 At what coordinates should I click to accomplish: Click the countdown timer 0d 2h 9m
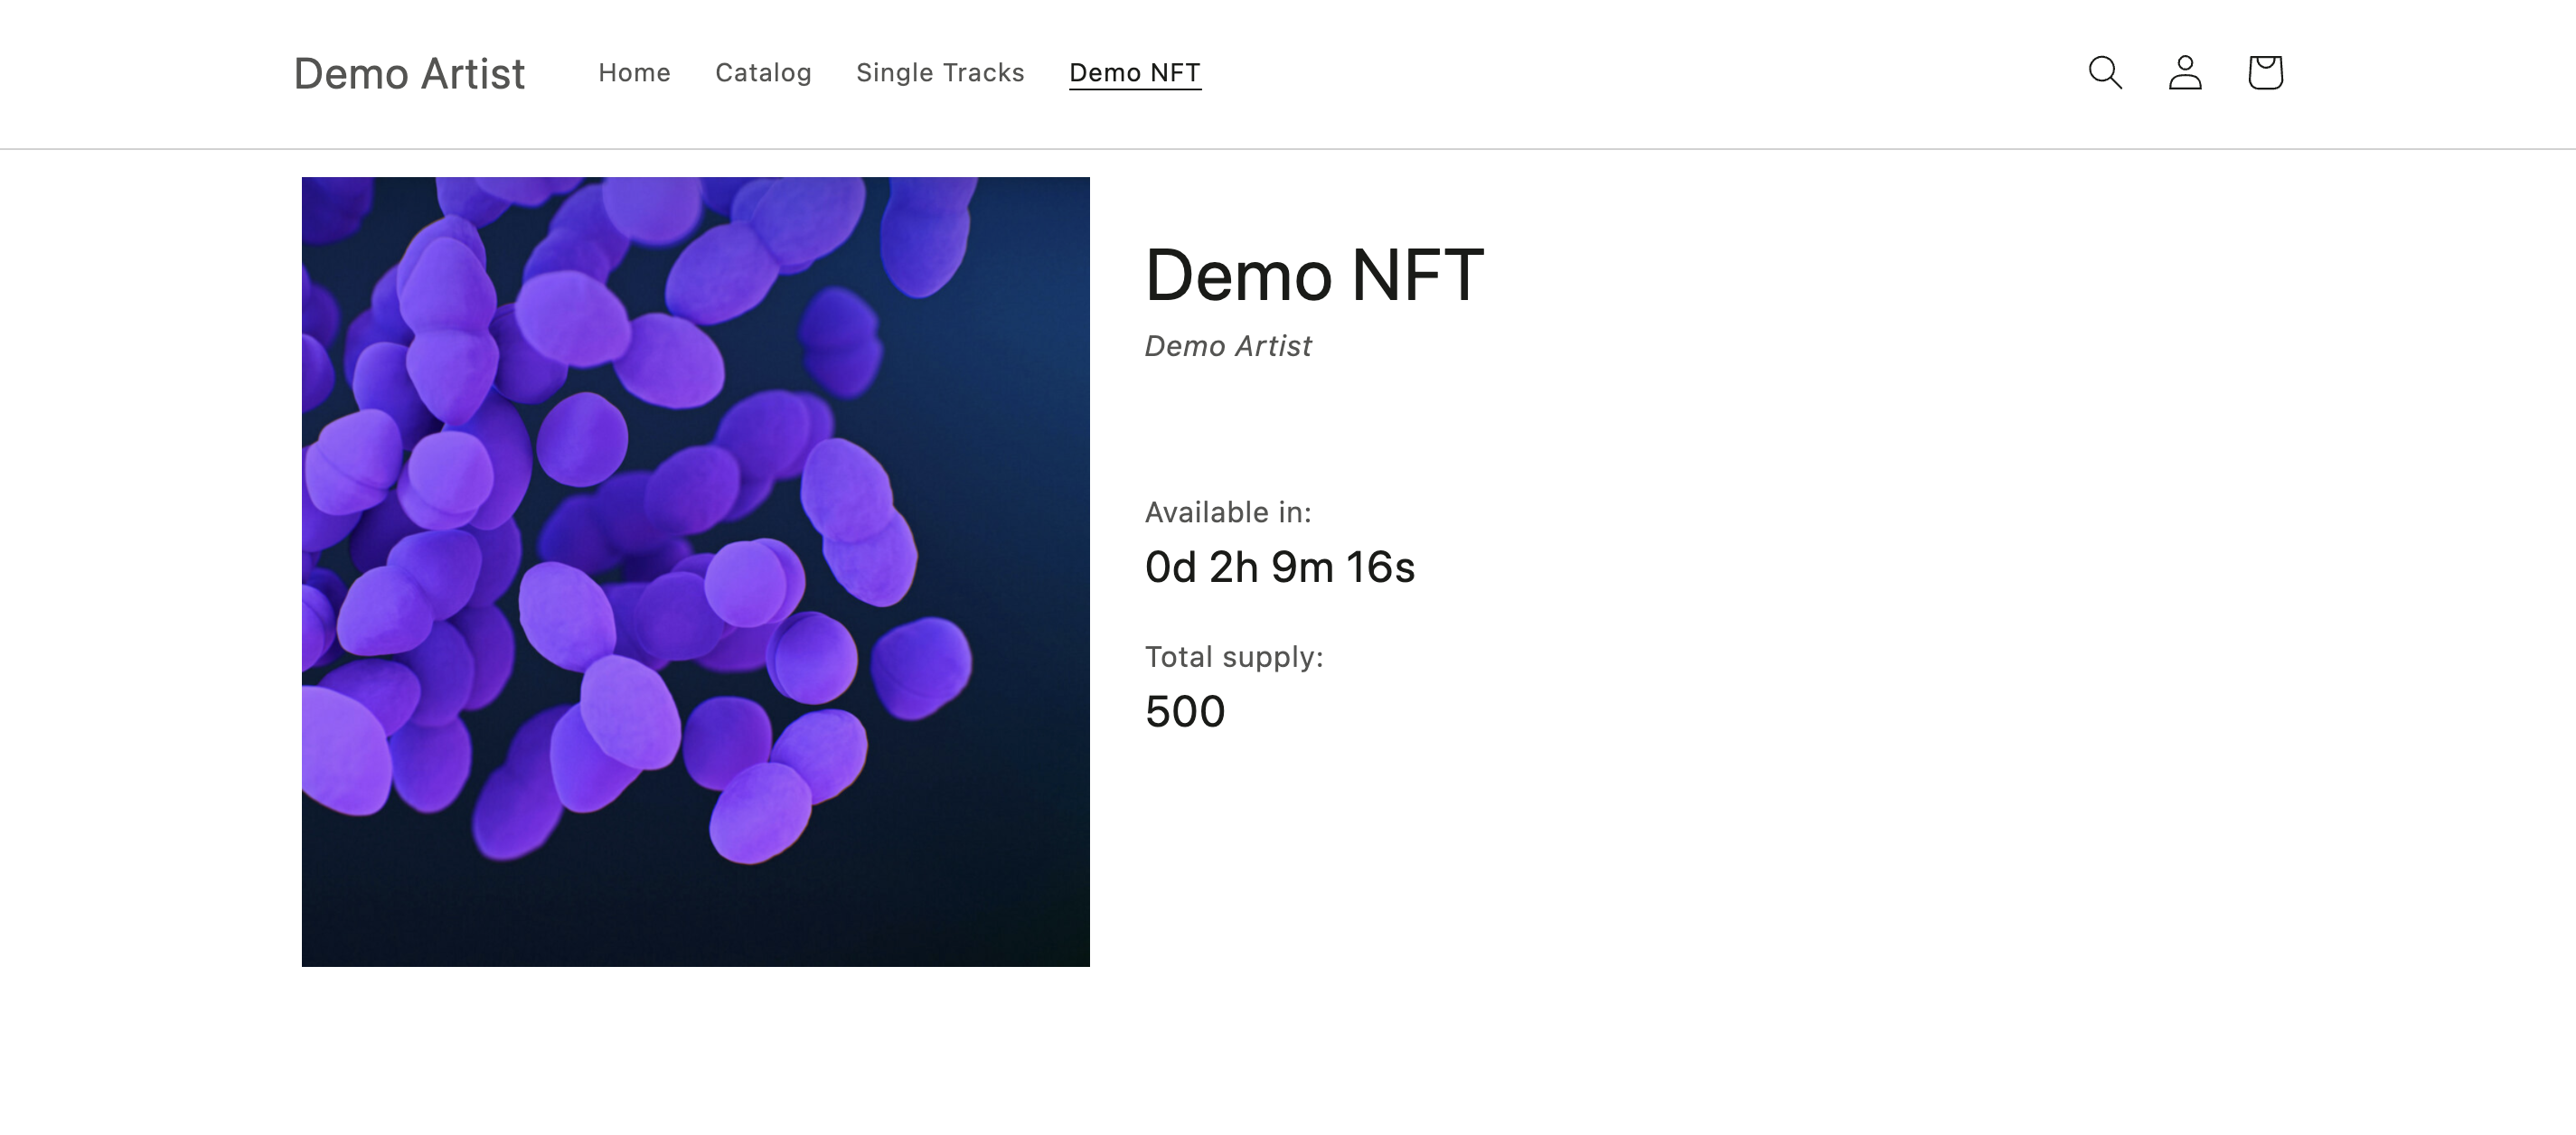pos(1280,567)
